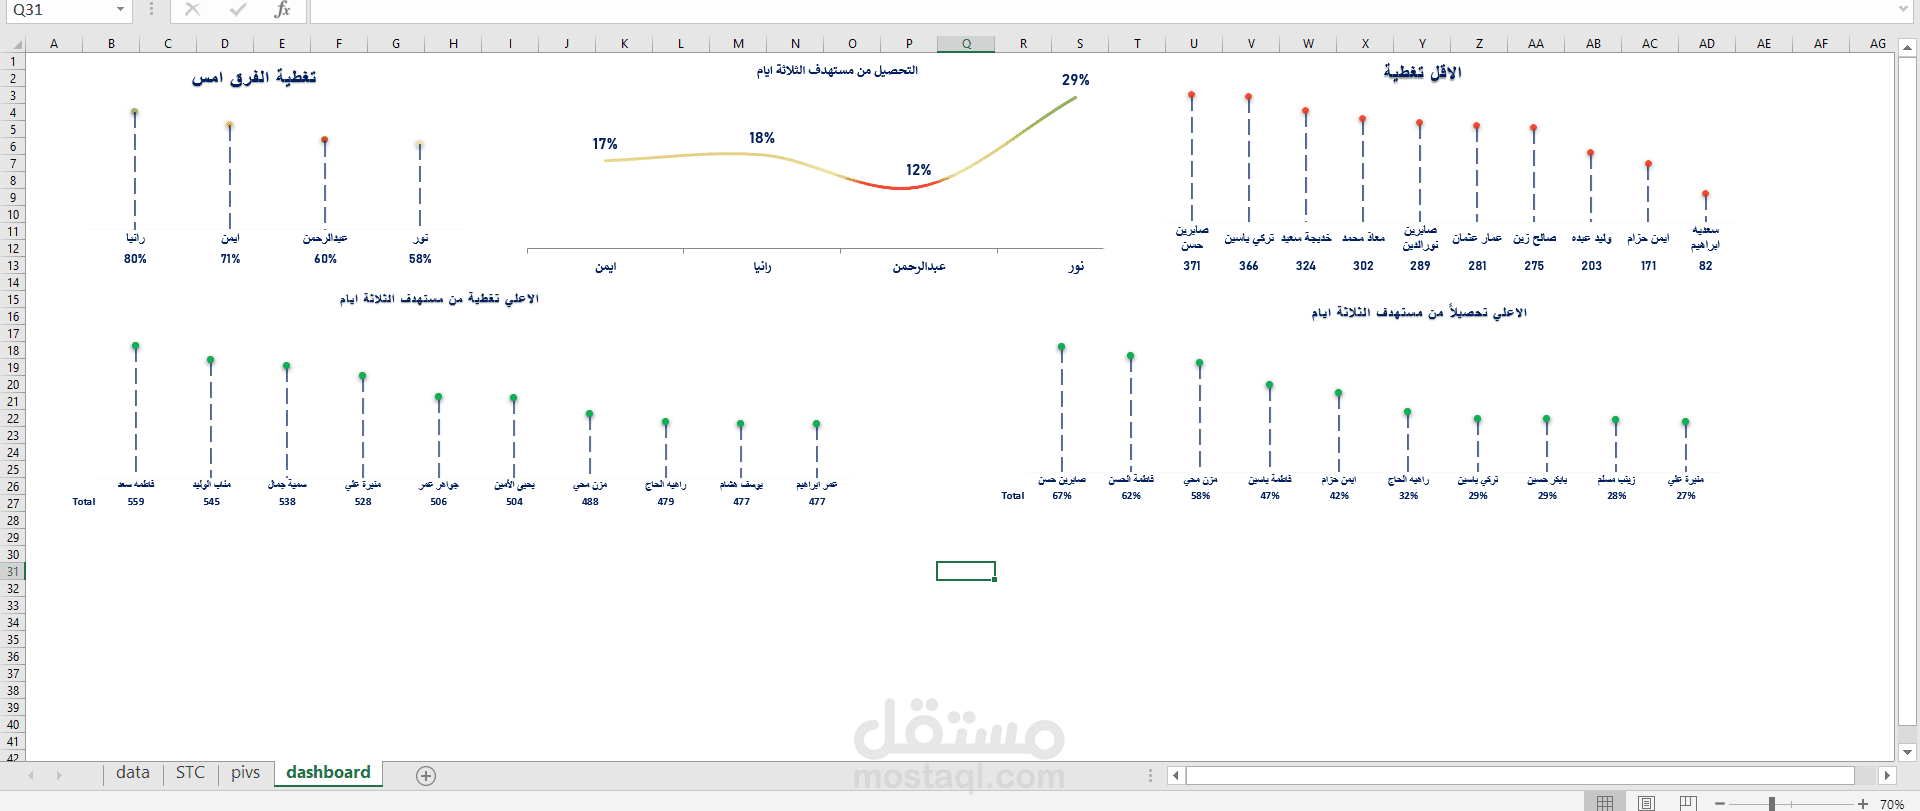Click the 80% value under رانيا

[135, 259]
